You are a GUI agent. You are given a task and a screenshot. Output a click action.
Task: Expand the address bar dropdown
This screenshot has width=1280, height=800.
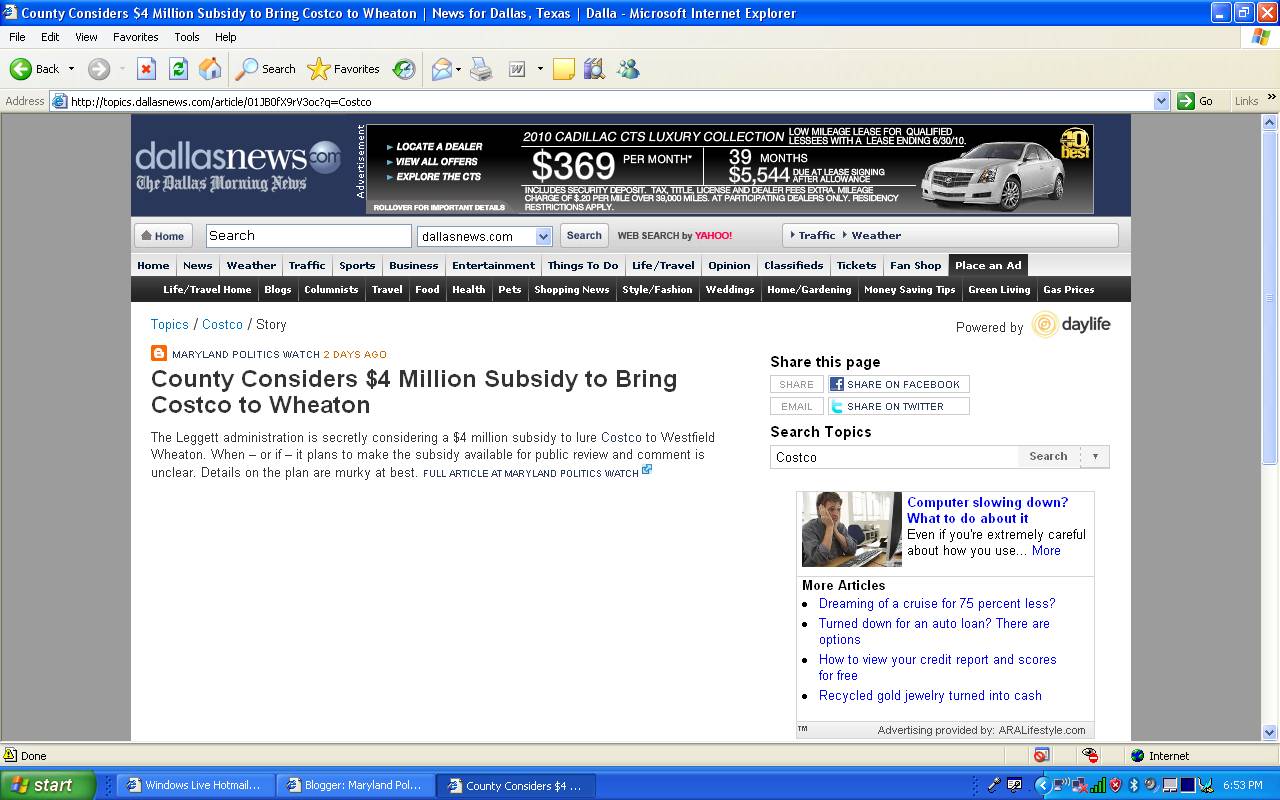(1161, 101)
